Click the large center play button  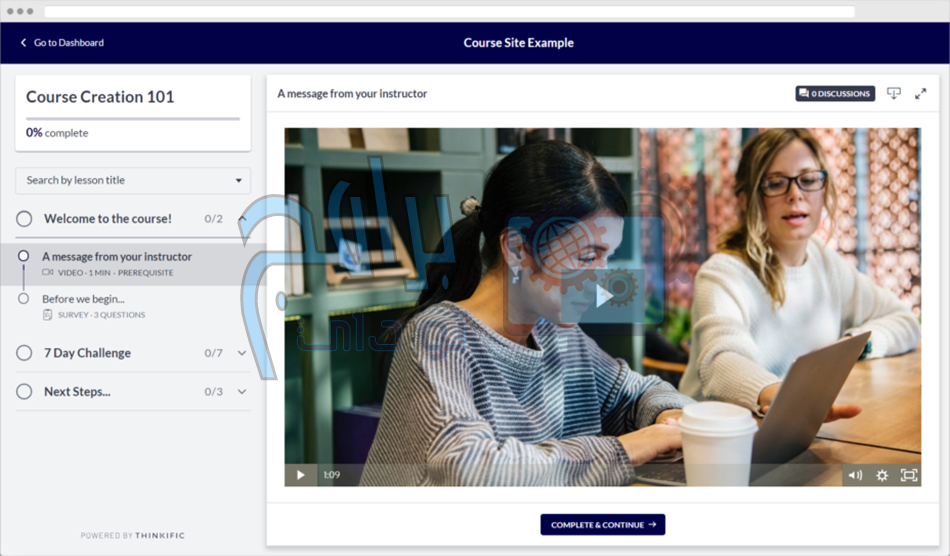click(603, 296)
